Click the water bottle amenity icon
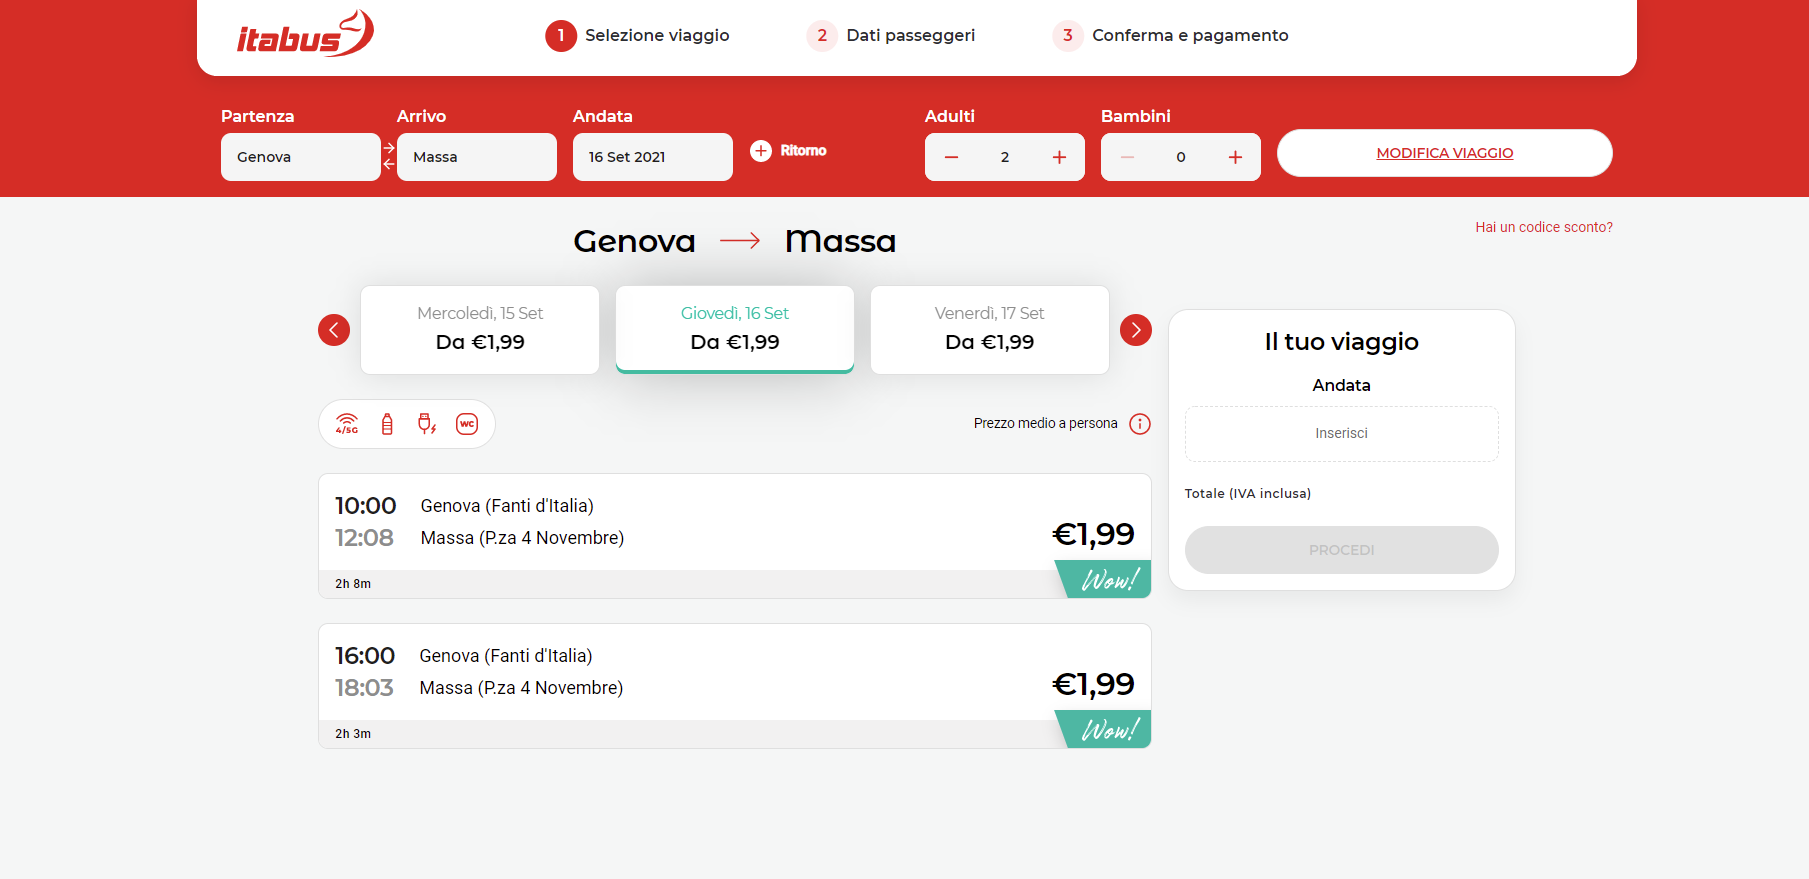The image size is (1809, 879). click(387, 424)
